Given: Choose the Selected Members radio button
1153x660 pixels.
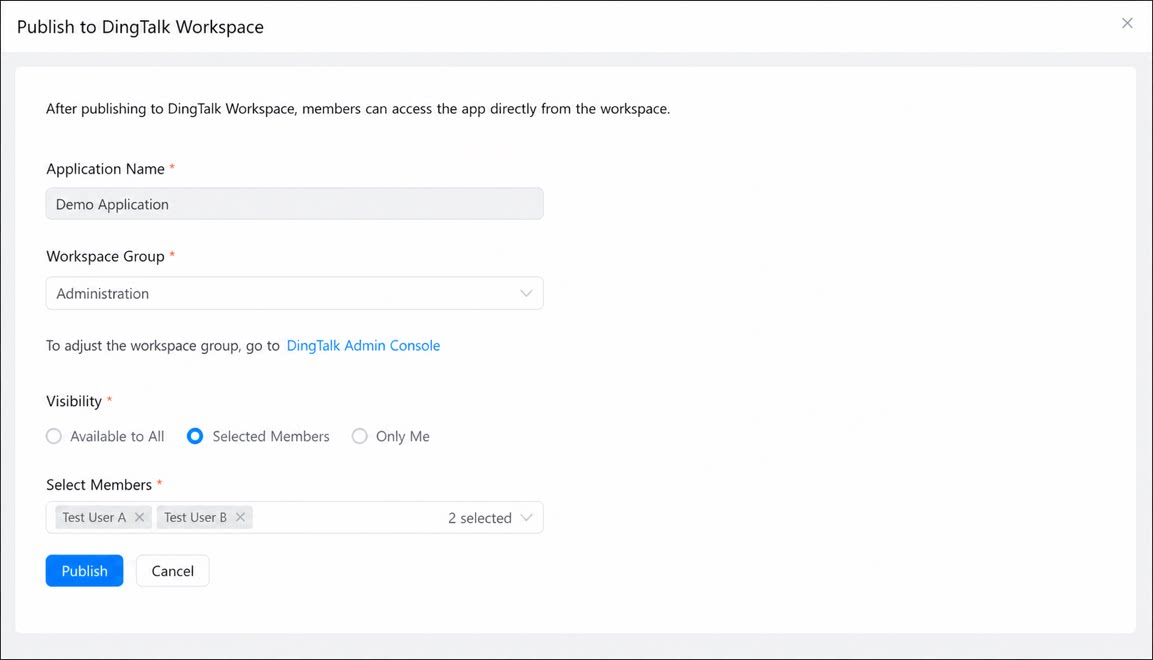Looking at the screenshot, I should 195,437.
